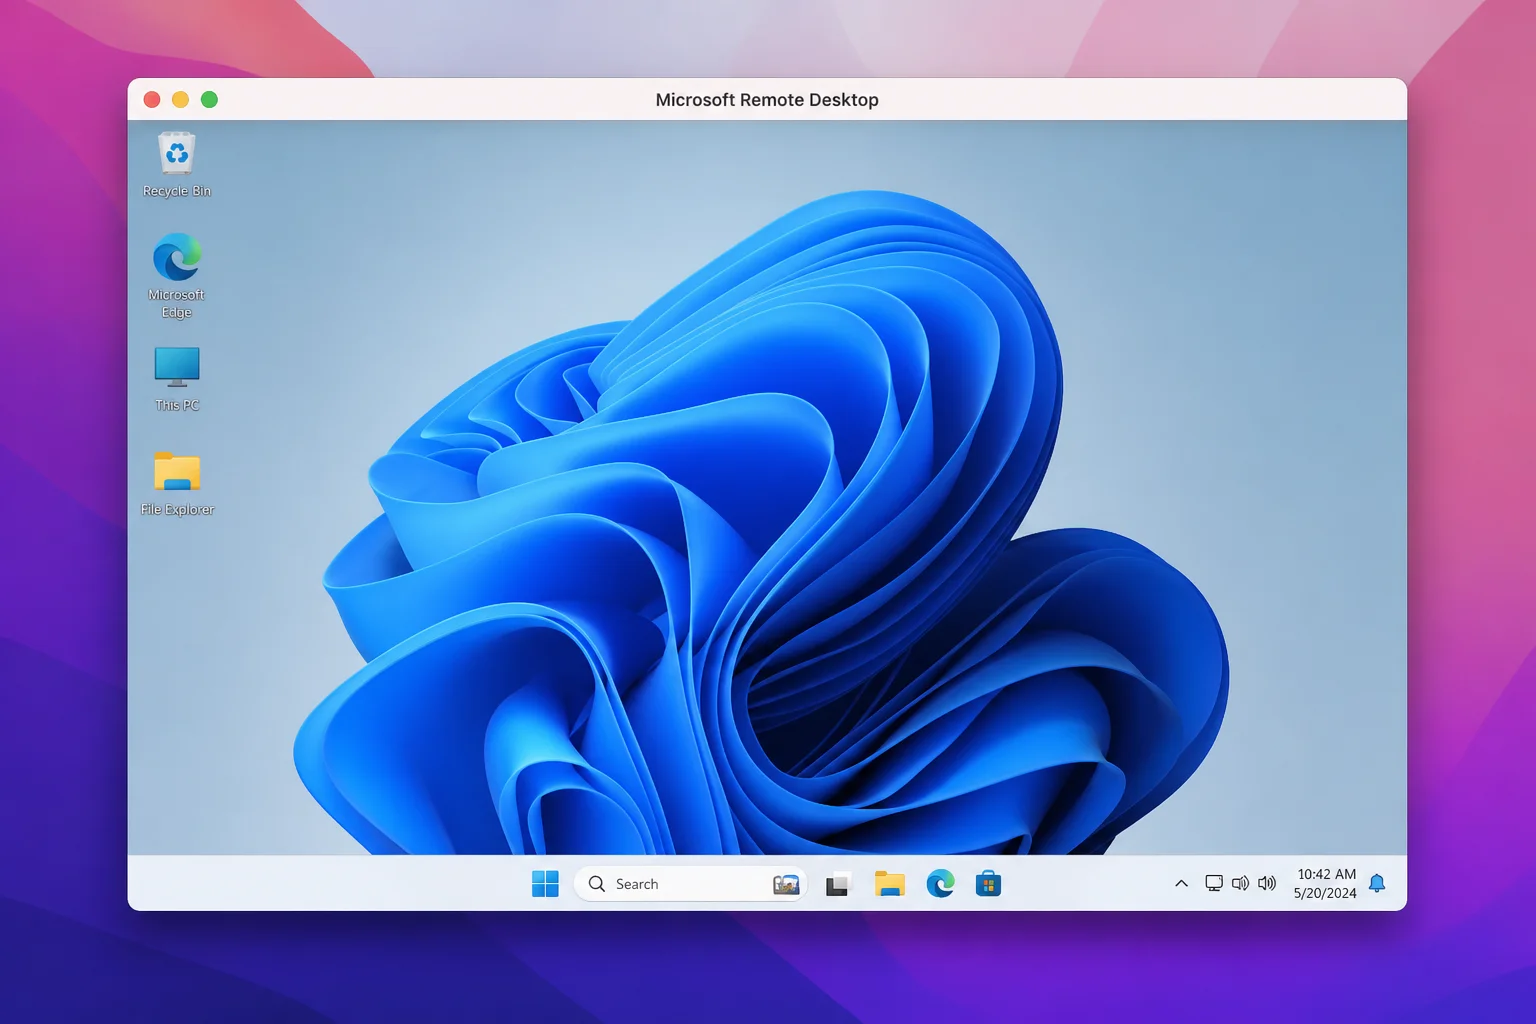Launch File Explorer from the taskbar
Image resolution: width=1536 pixels, height=1024 pixels.
coord(889,884)
